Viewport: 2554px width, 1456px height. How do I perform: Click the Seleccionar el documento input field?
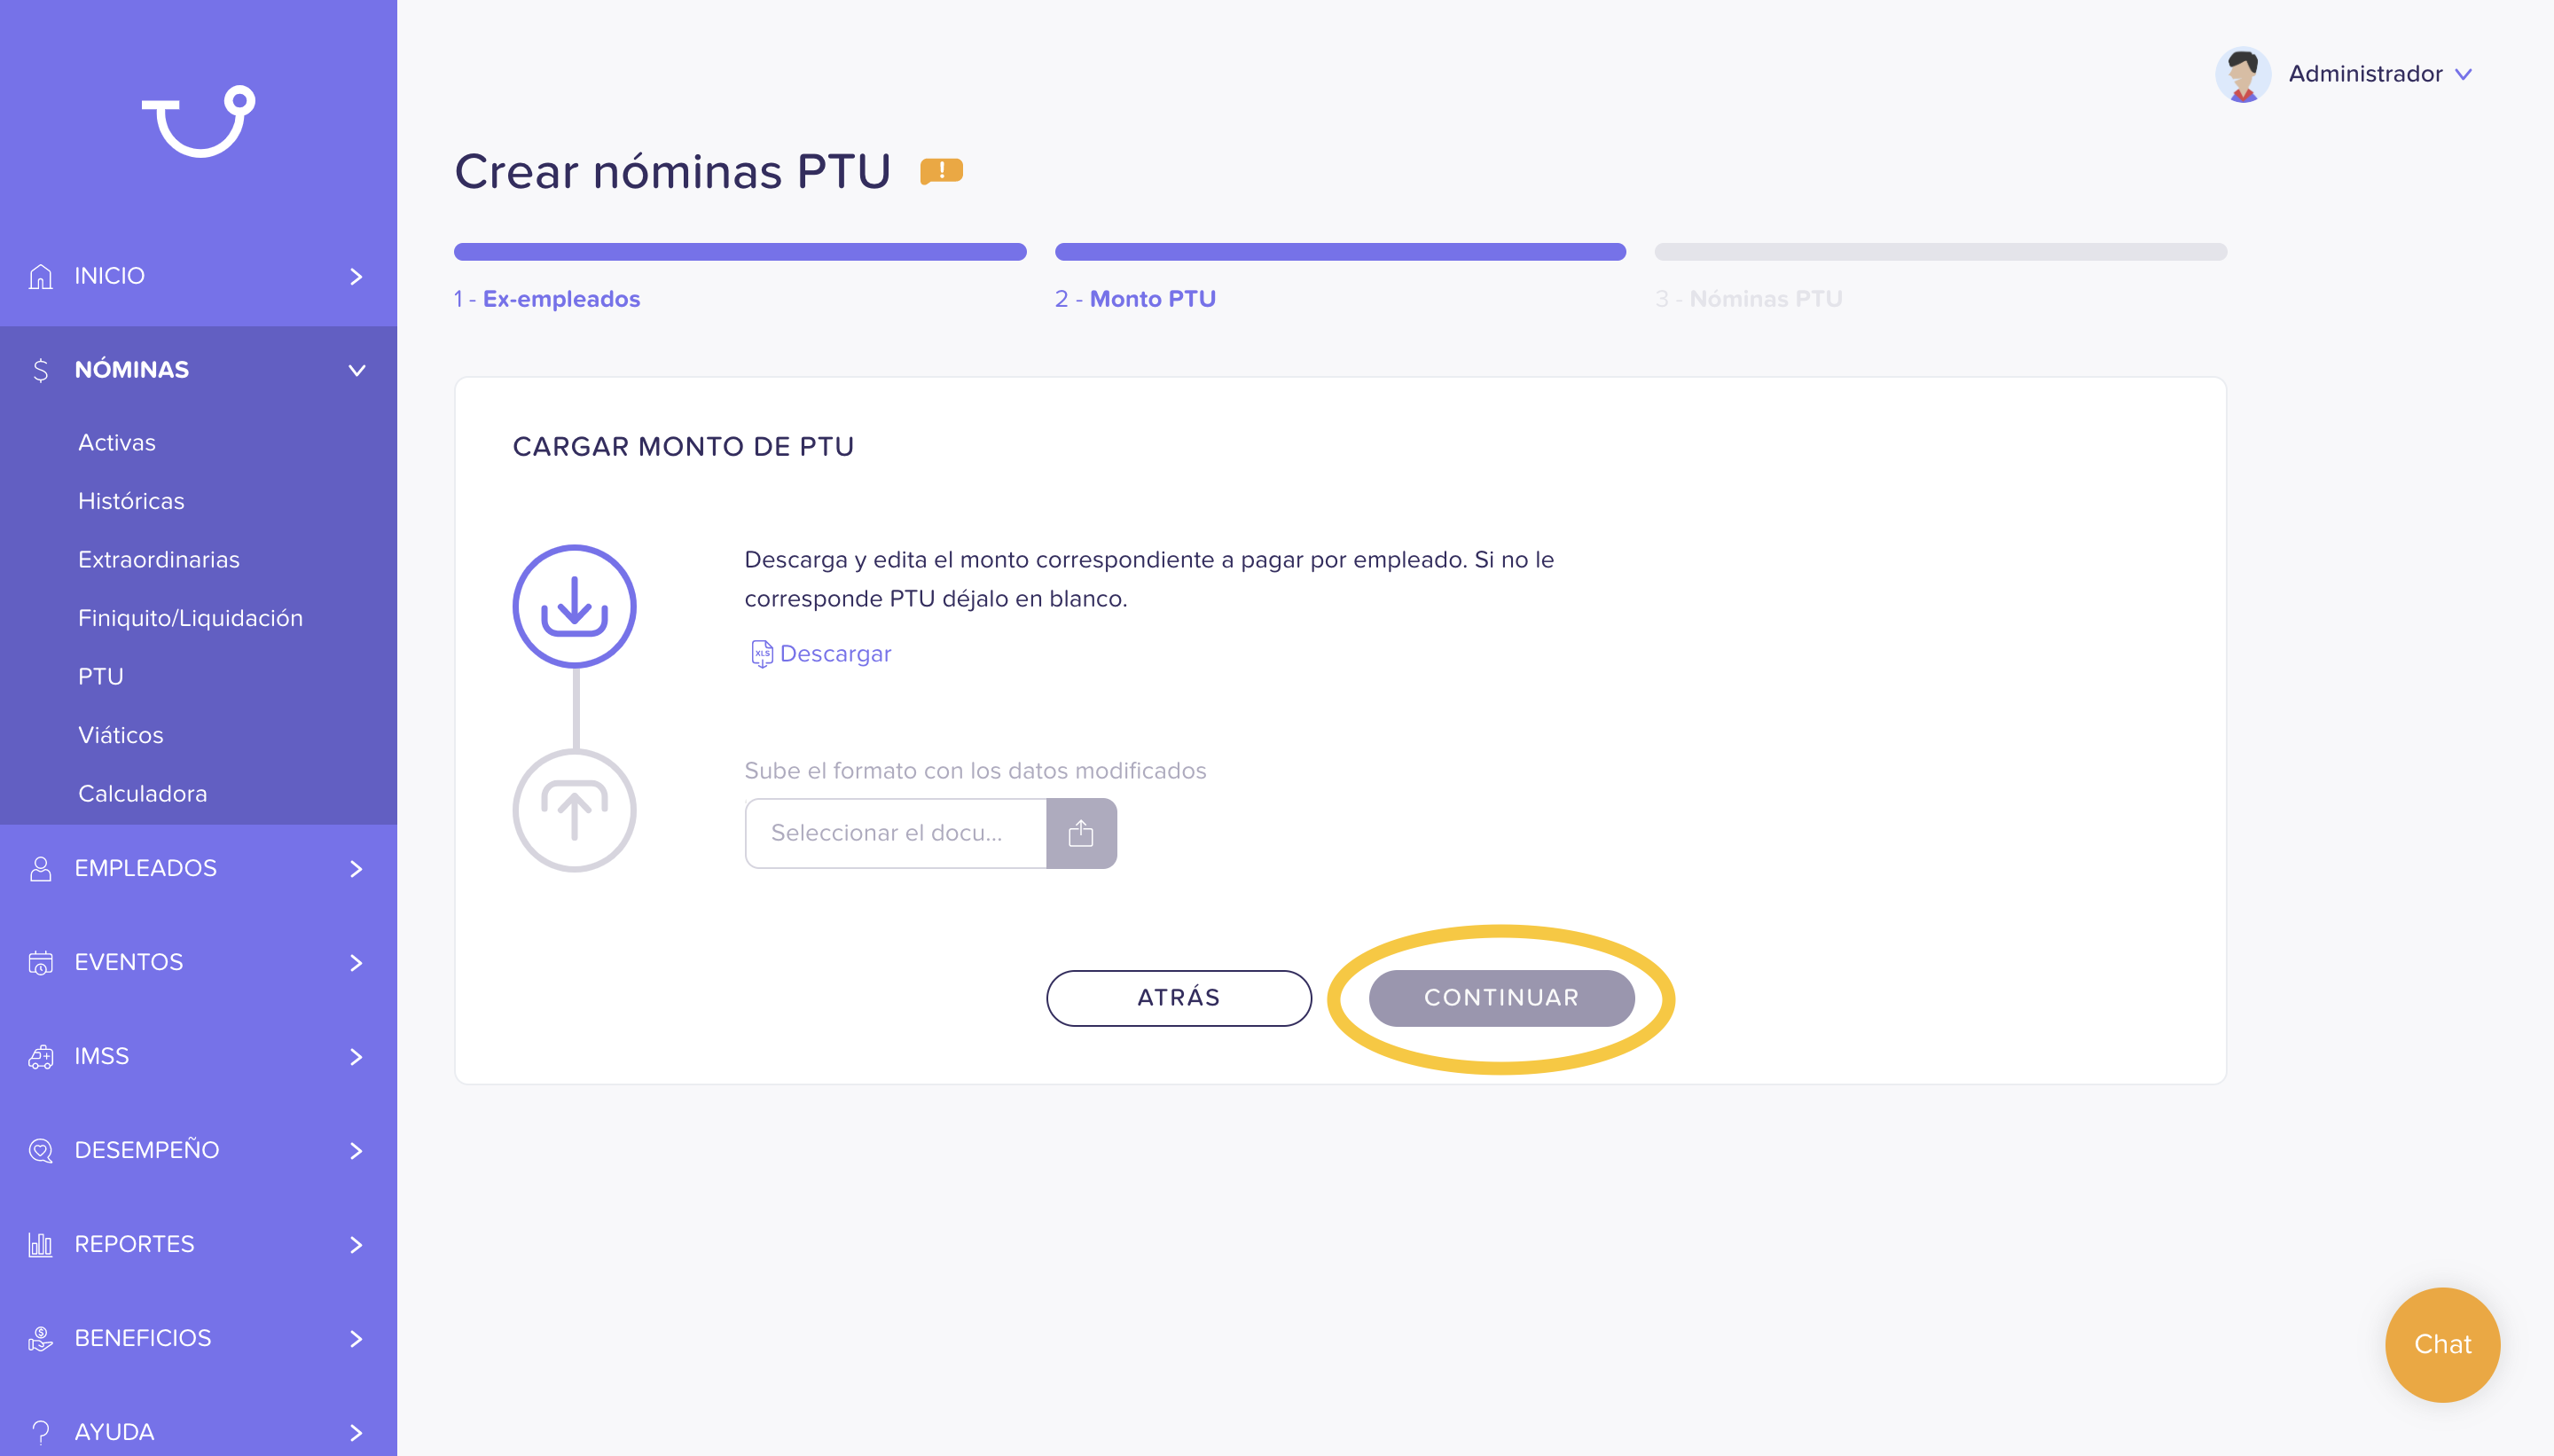tap(897, 833)
